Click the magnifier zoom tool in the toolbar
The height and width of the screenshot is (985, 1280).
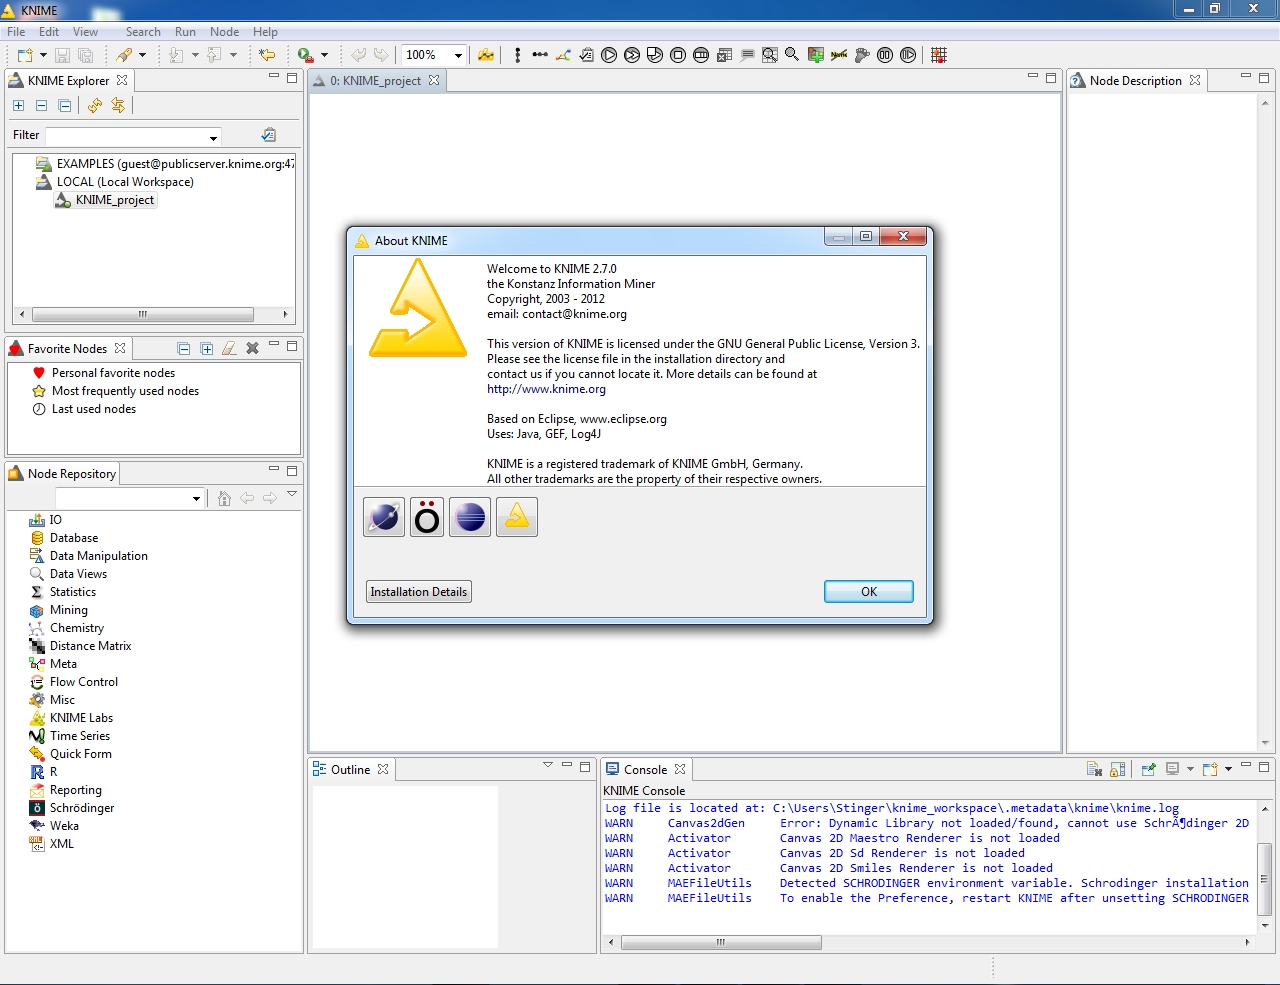pyautogui.click(x=792, y=55)
